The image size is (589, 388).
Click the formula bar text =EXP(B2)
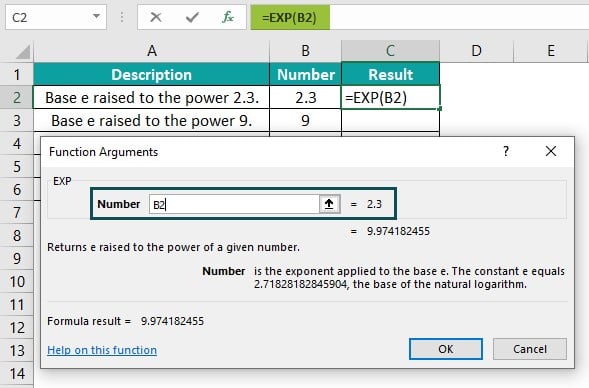point(289,17)
